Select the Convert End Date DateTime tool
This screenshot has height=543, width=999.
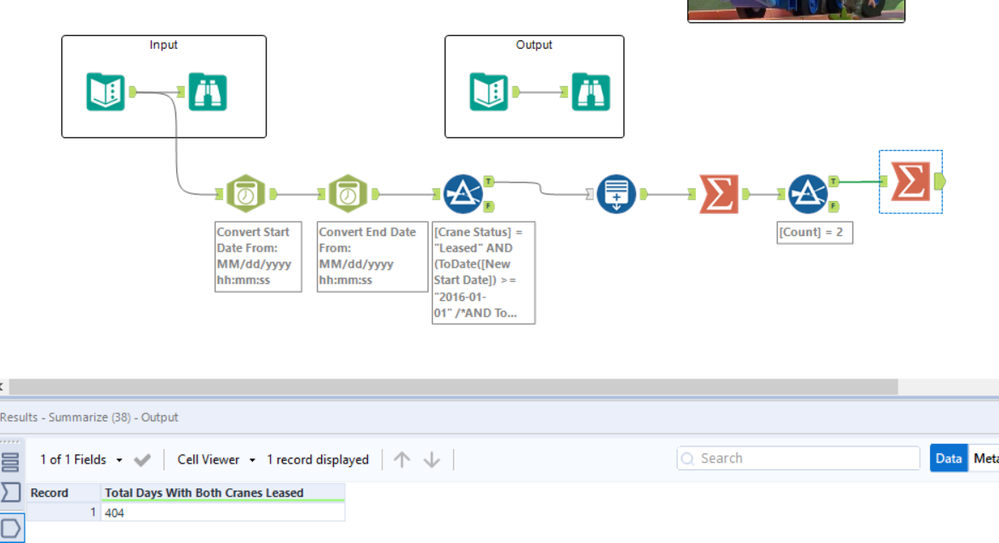tap(348, 194)
